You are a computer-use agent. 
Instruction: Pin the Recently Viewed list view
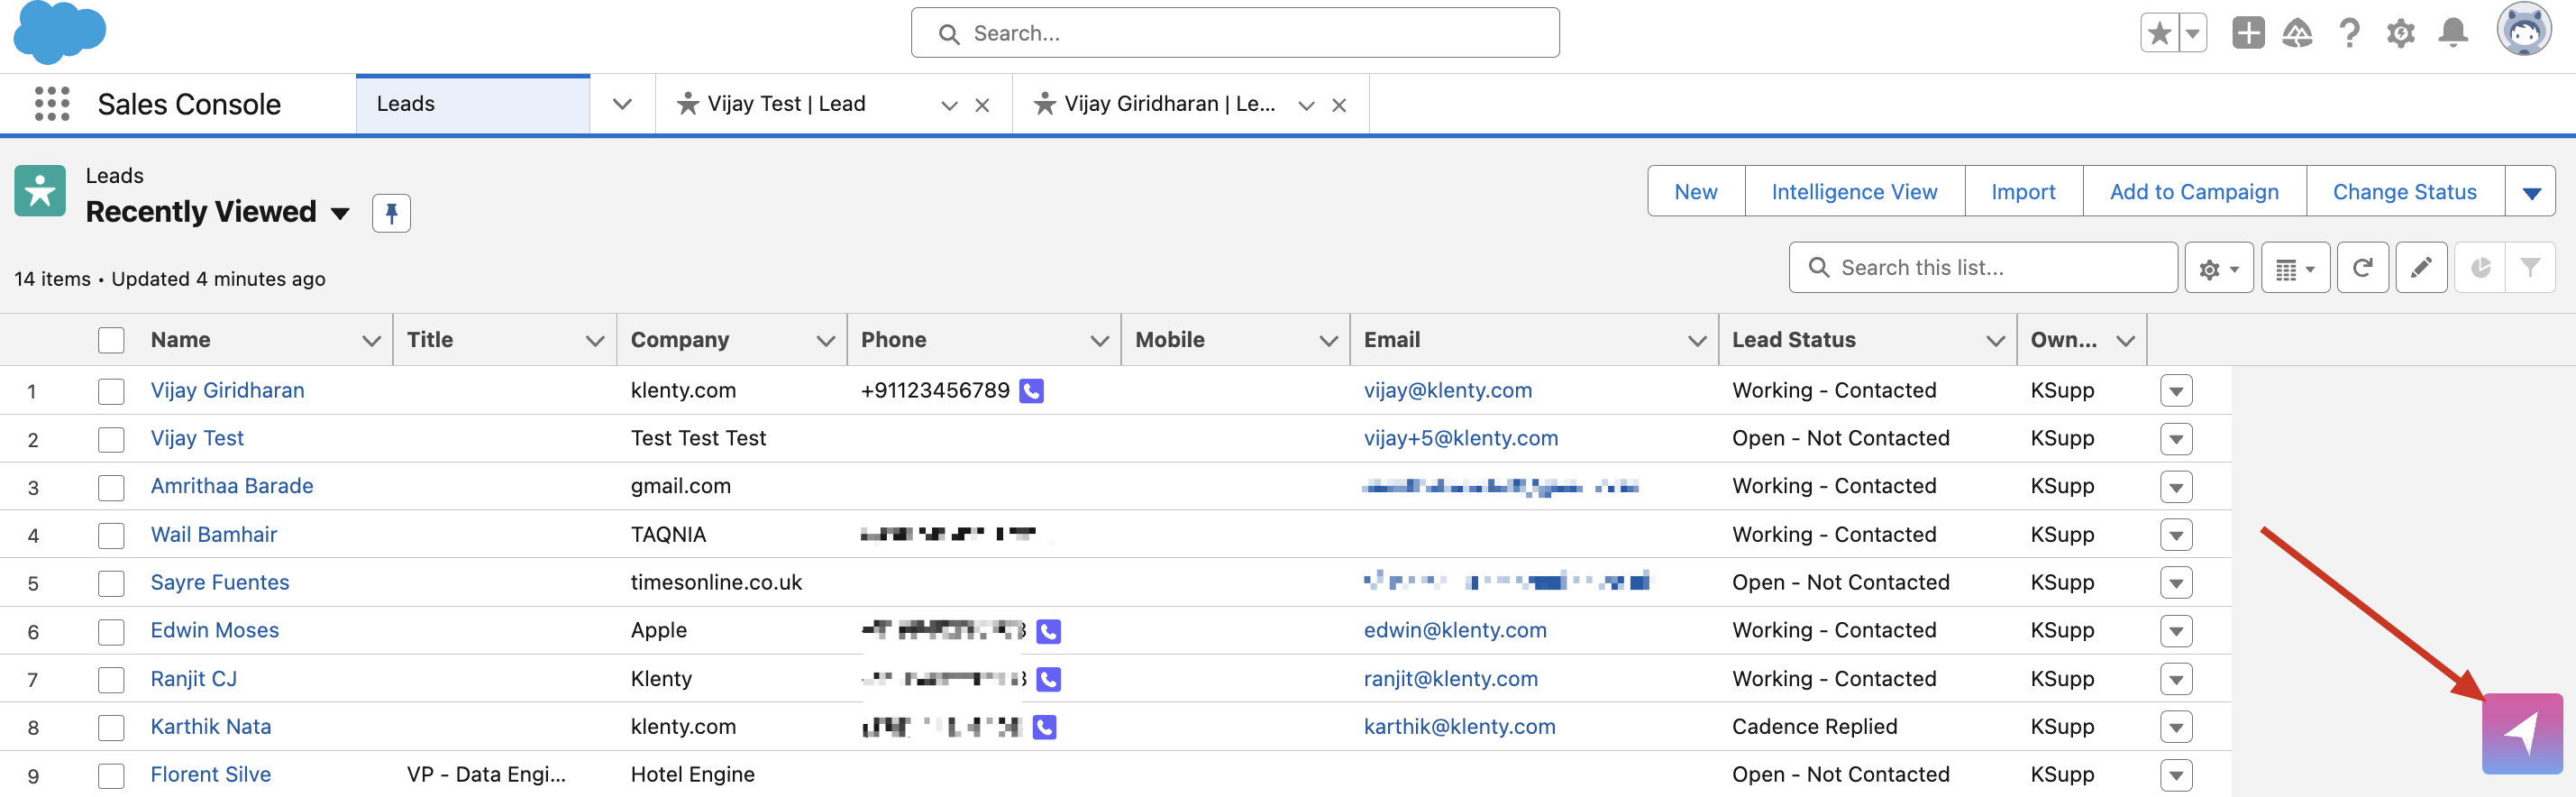391,212
